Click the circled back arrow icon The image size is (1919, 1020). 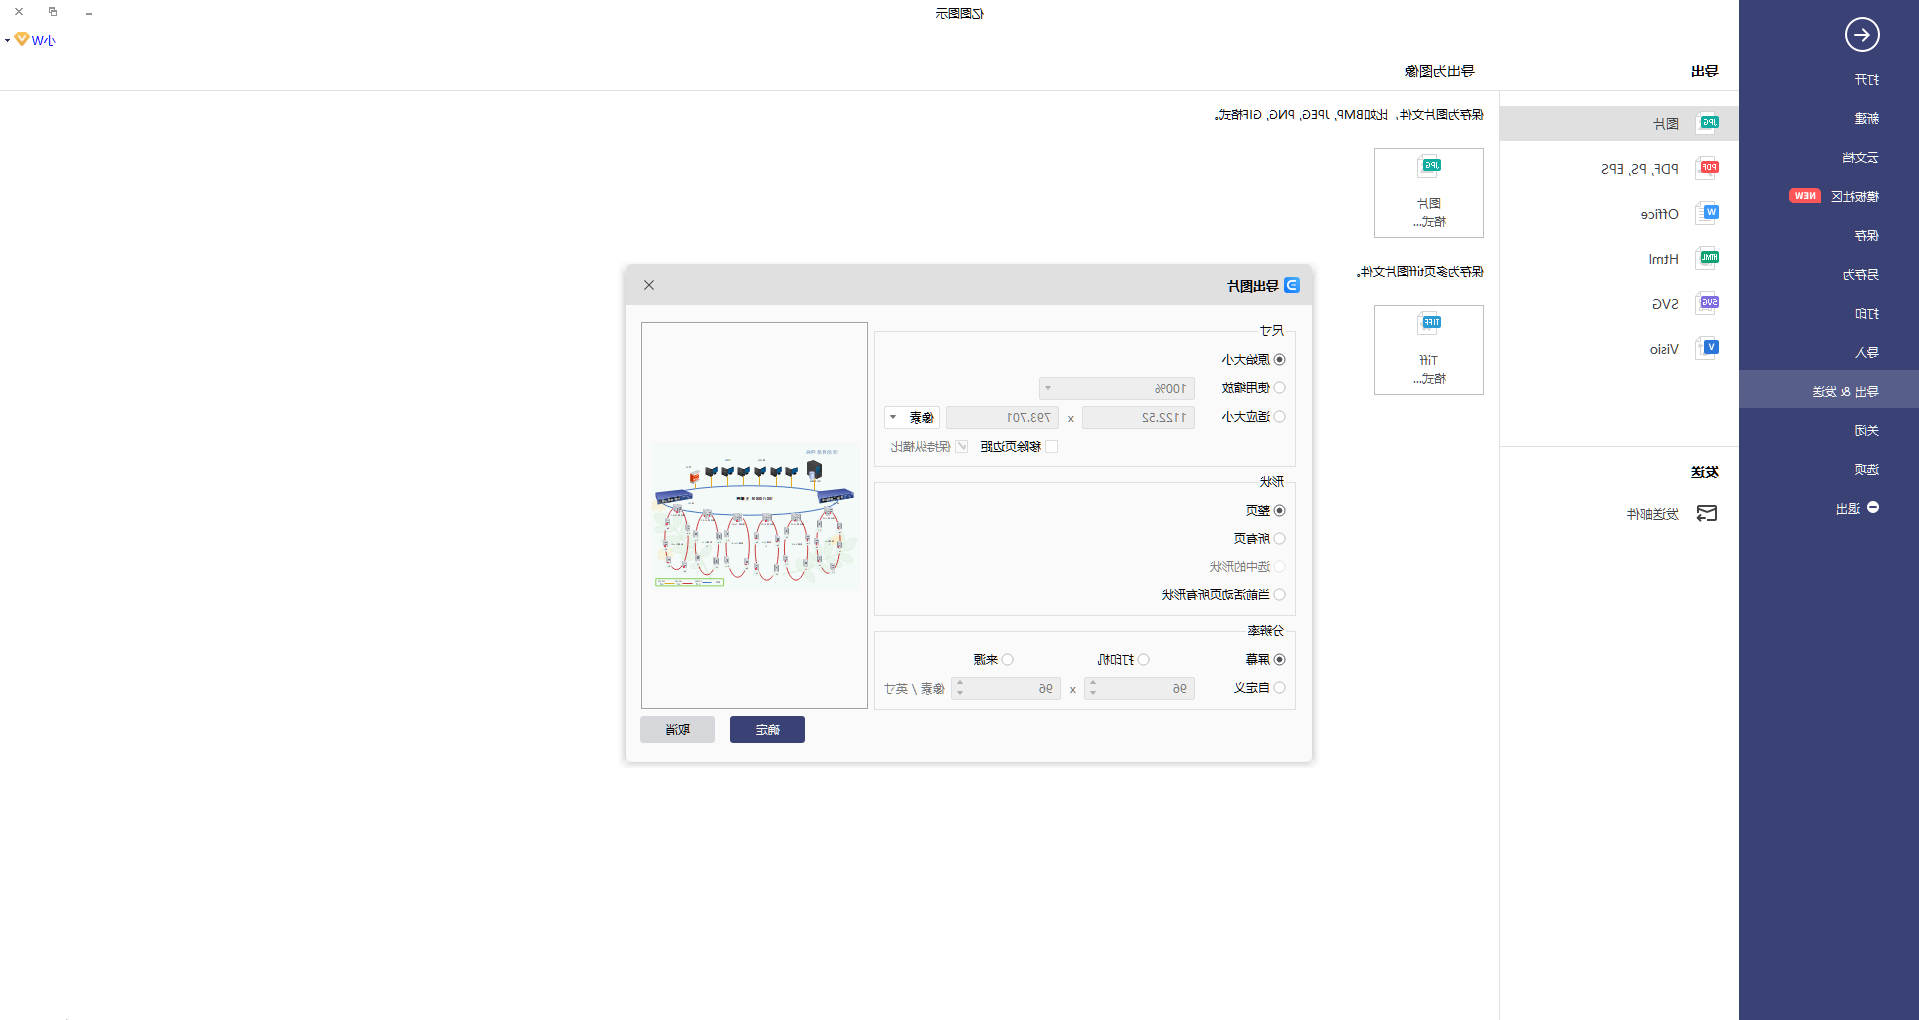click(1861, 35)
